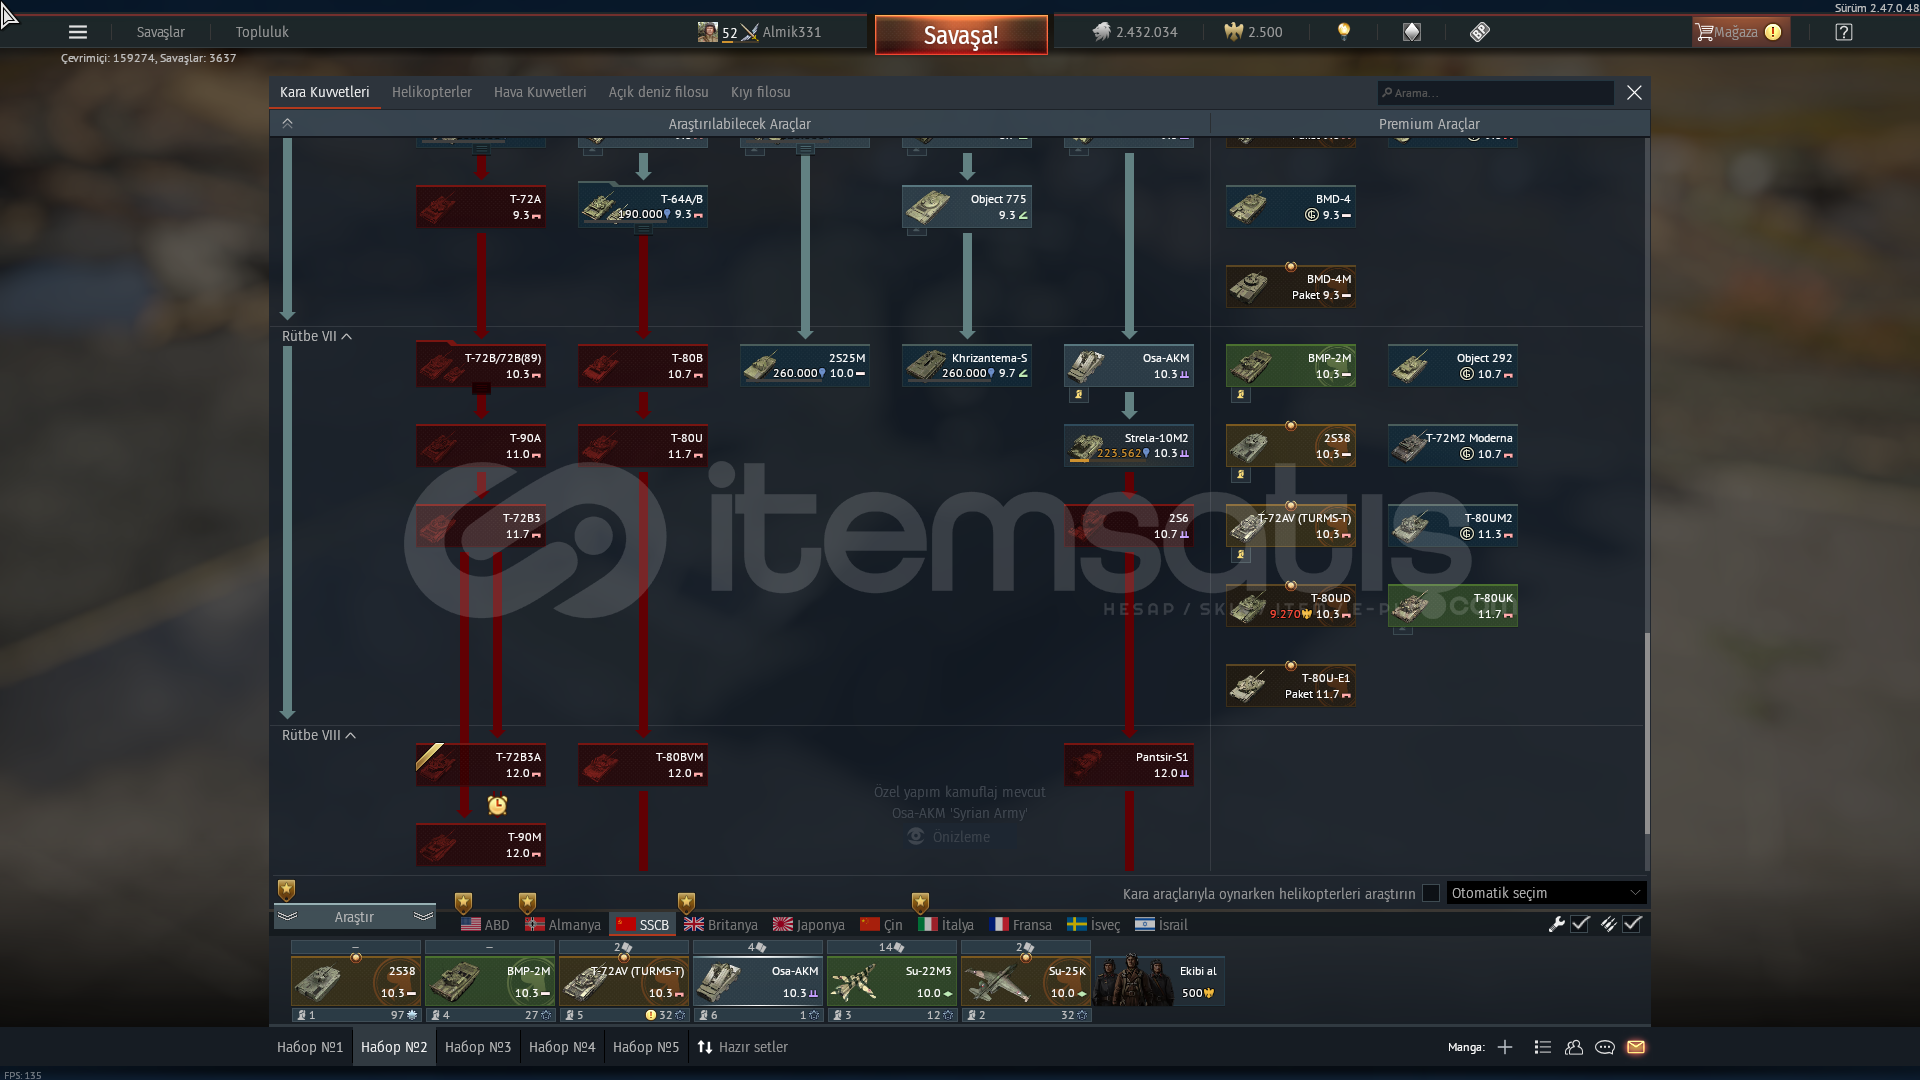The image size is (1920, 1080).
Task: Open the help question mark icon
Action: tap(1844, 32)
